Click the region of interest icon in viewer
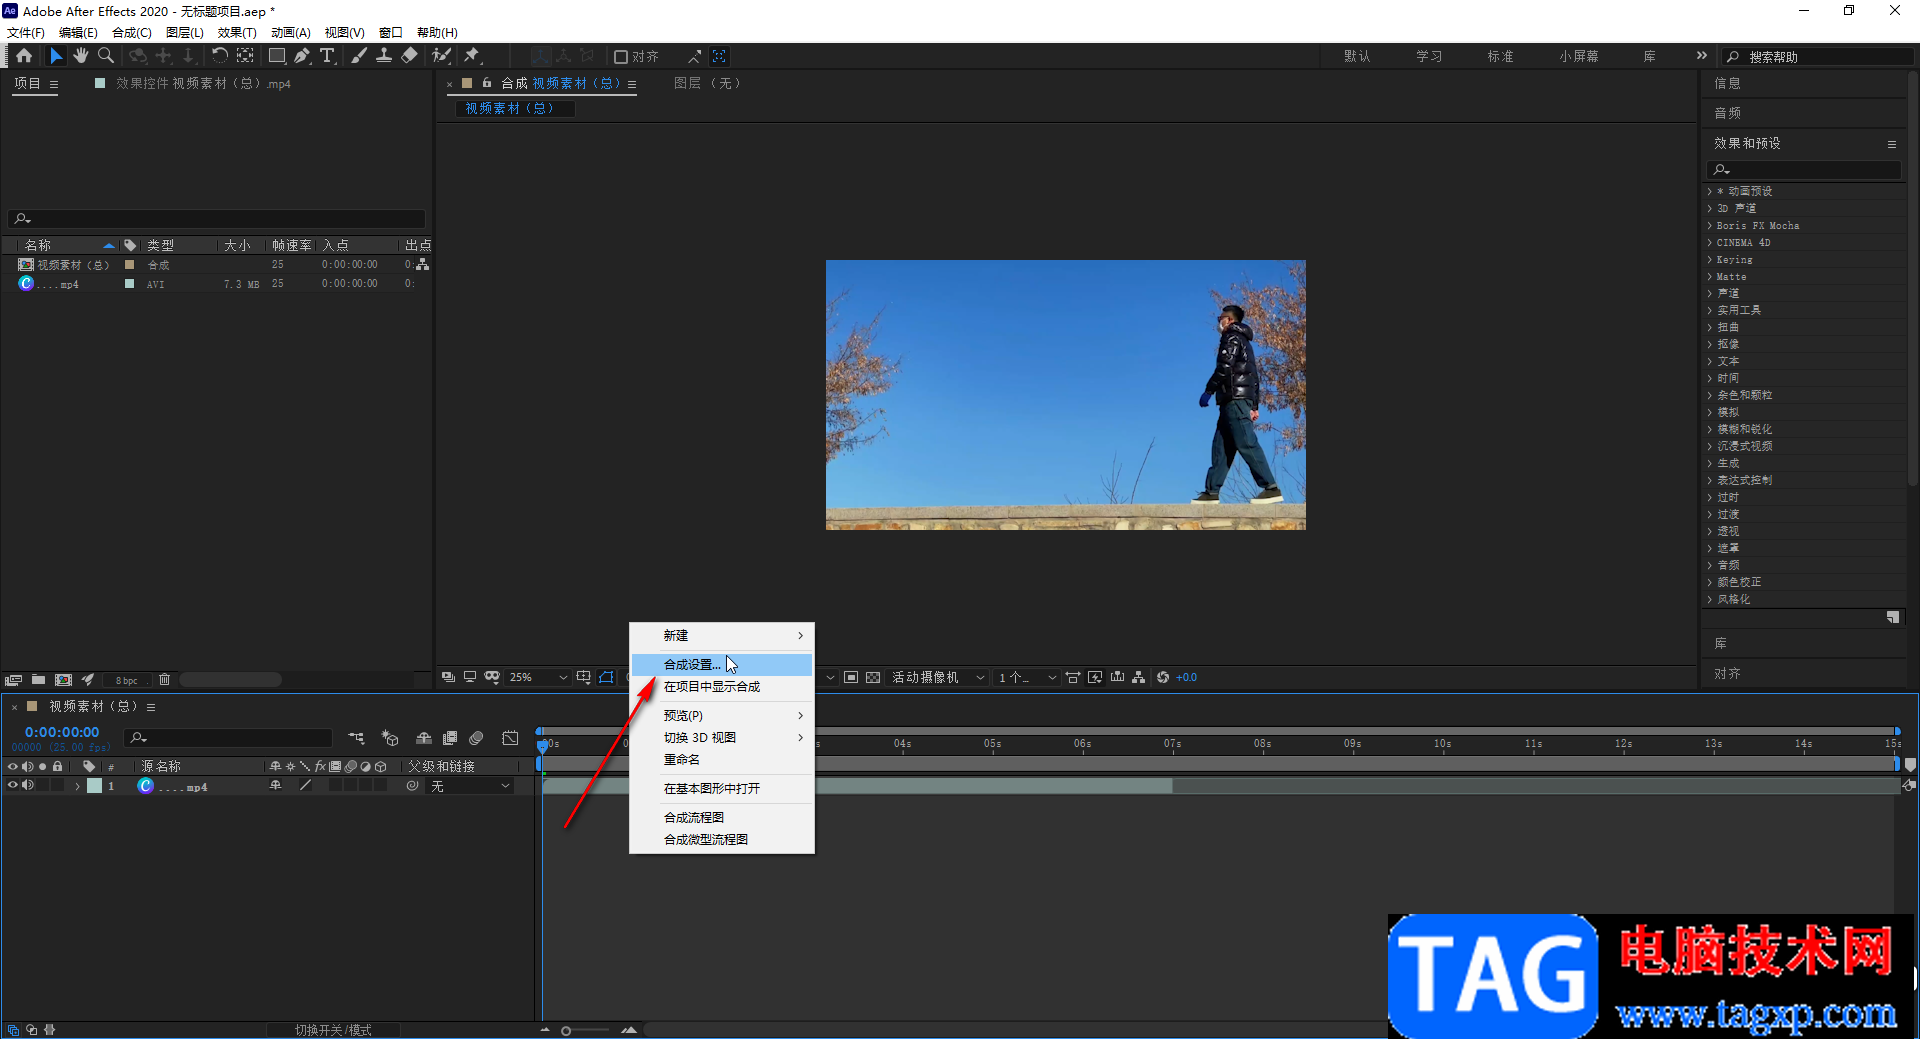This screenshot has height=1039, width=1920. tap(851, 677)
